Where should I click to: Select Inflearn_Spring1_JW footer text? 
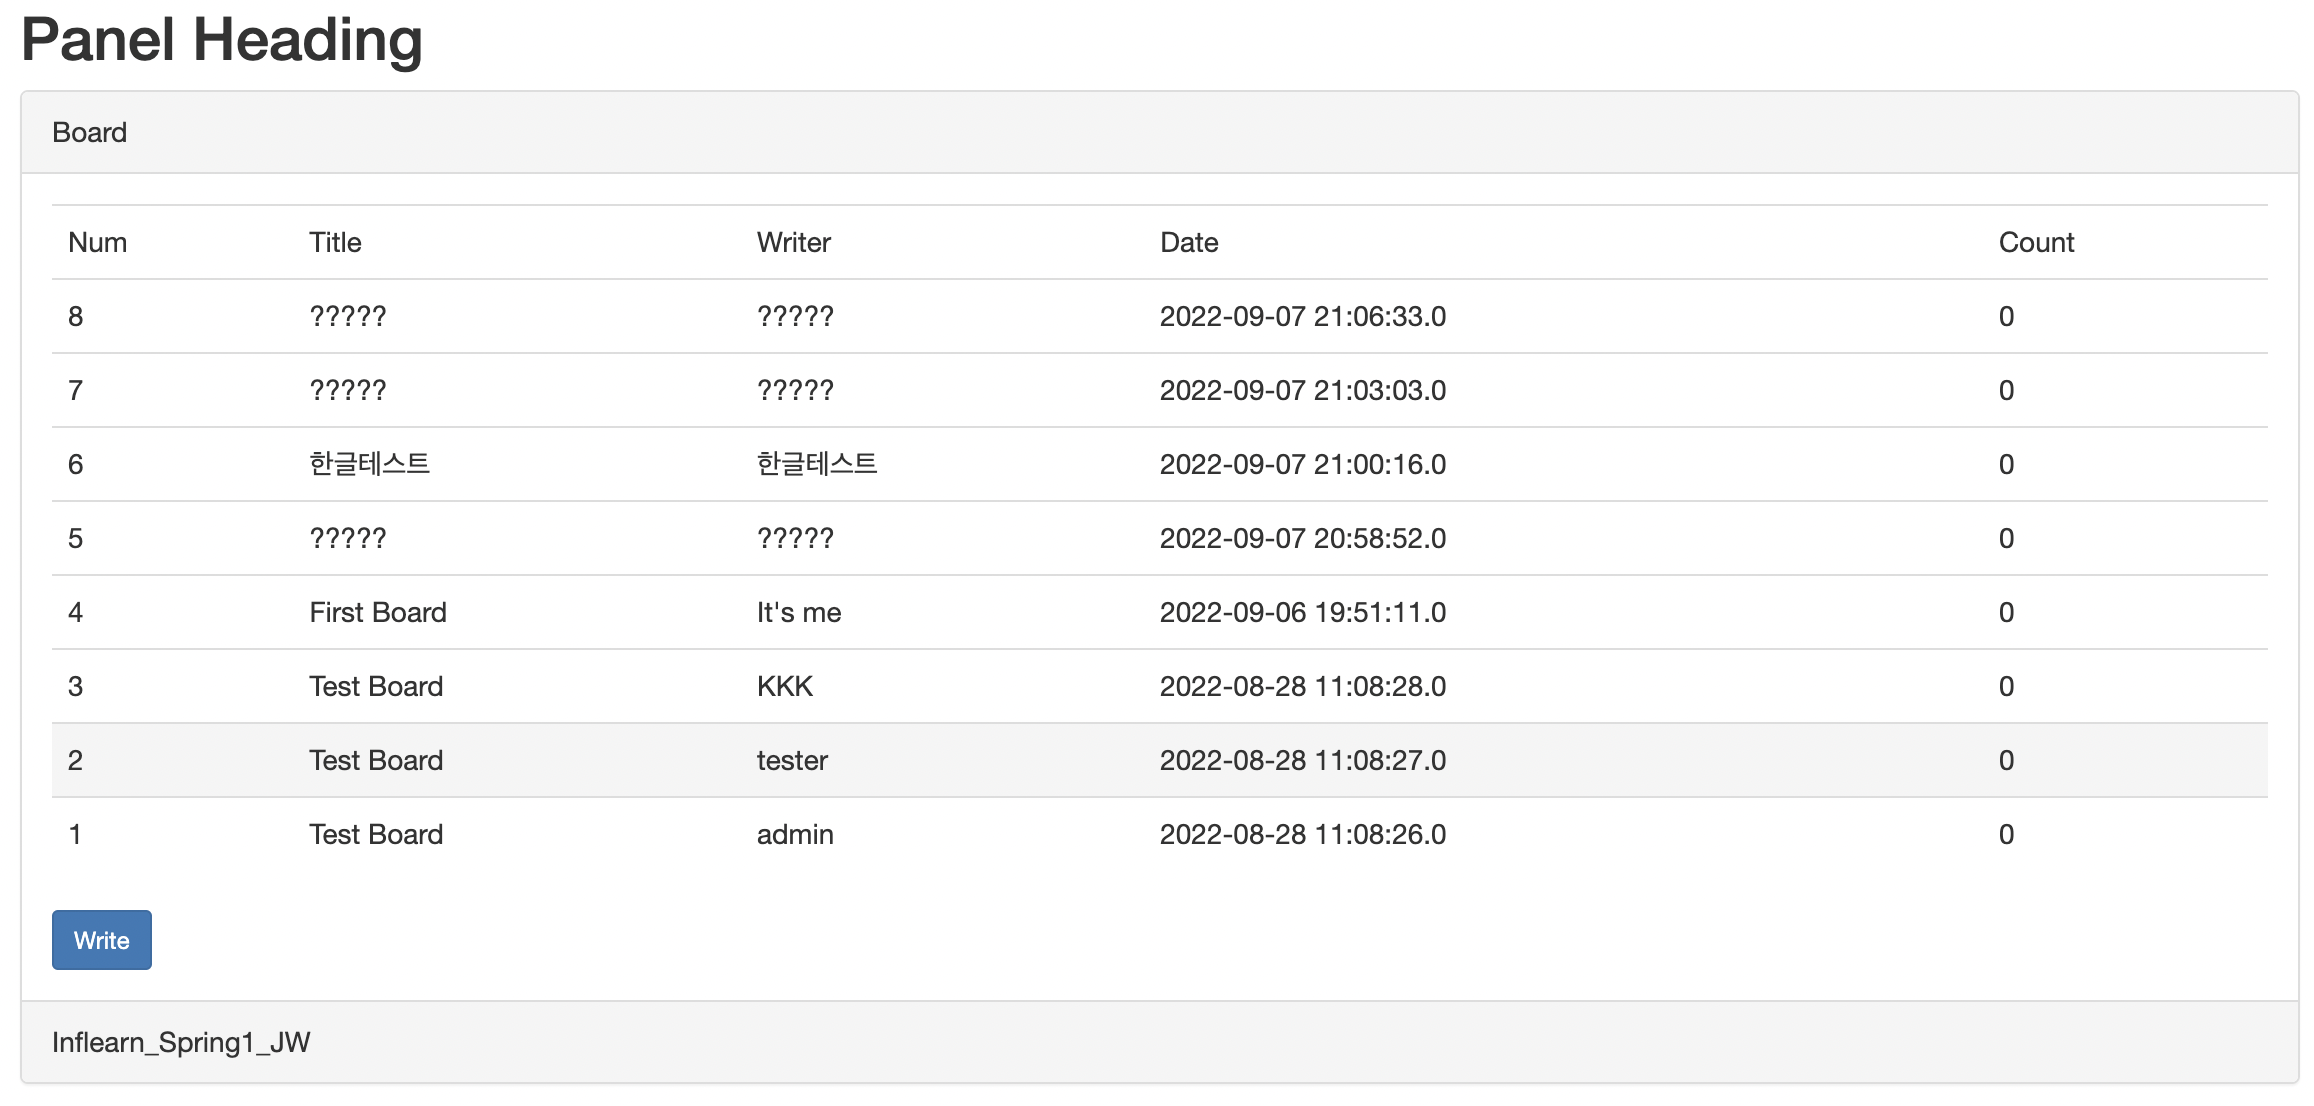coord(181,1042)
